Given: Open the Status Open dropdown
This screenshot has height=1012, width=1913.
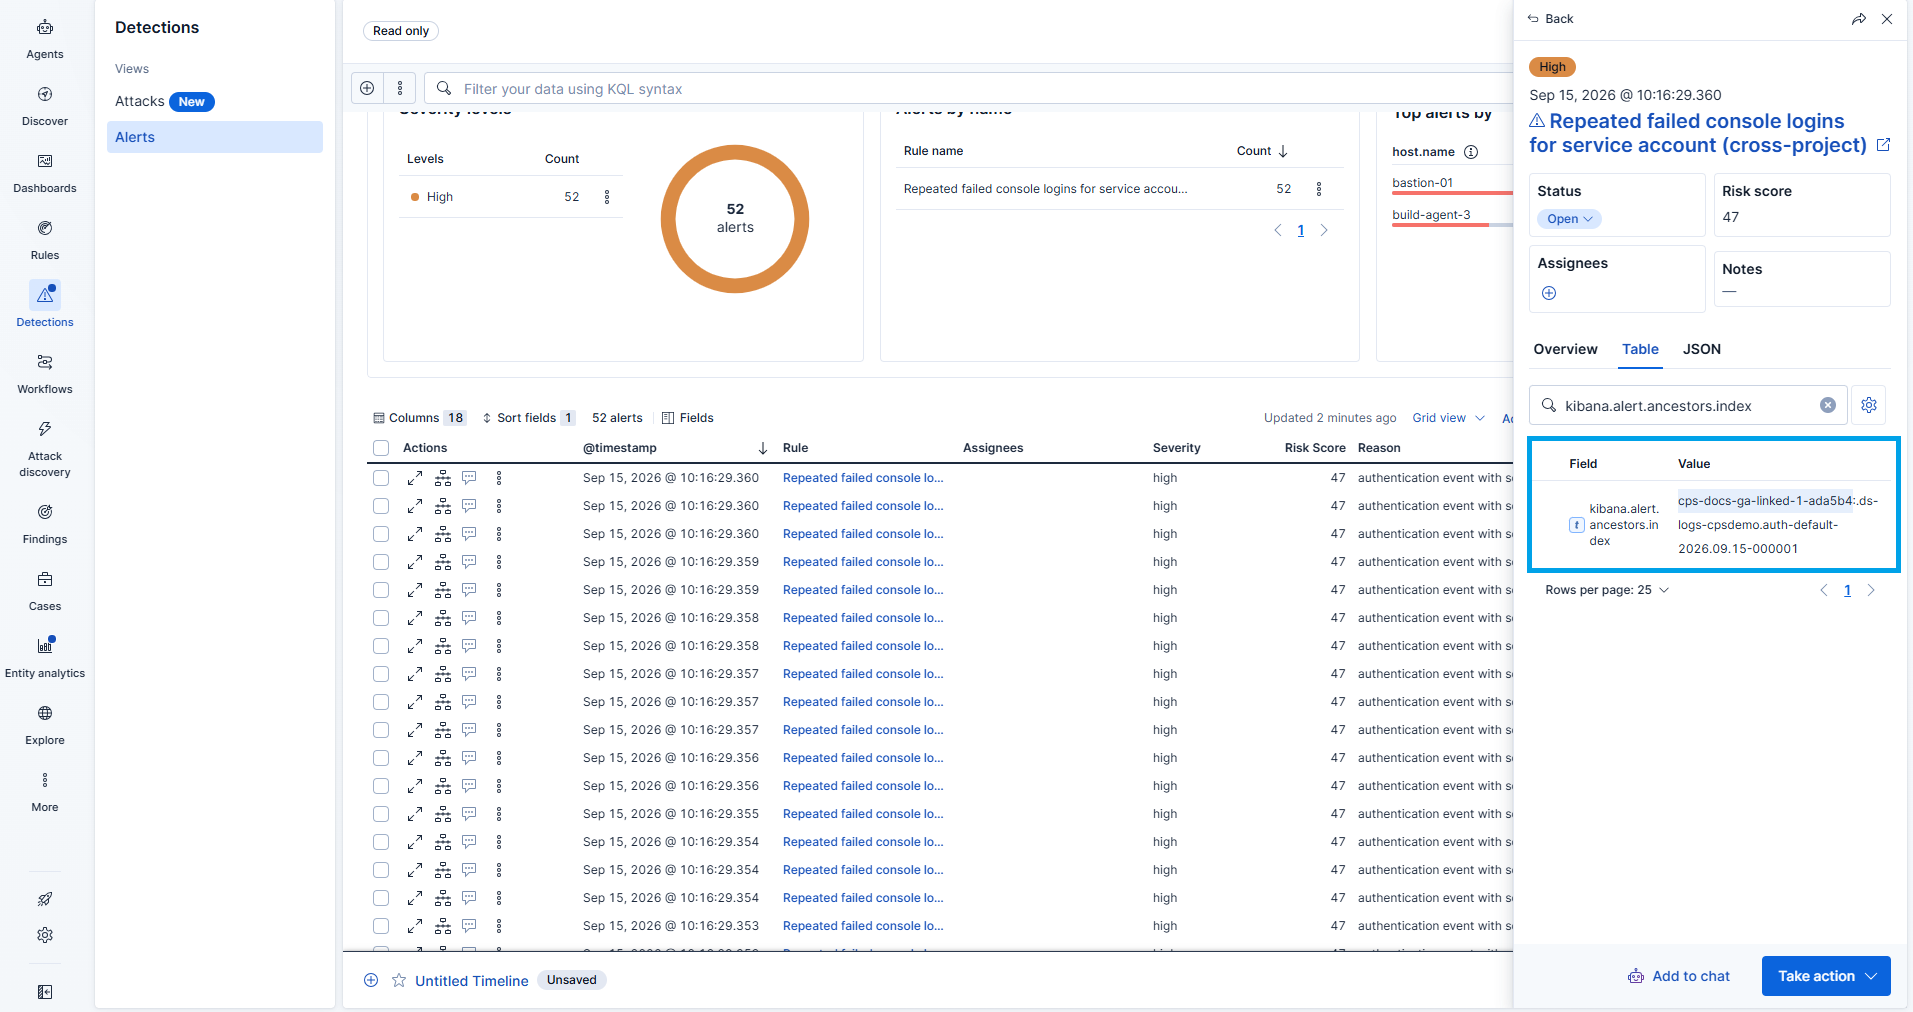Looking at the screenshot, I should [1569, 219].
